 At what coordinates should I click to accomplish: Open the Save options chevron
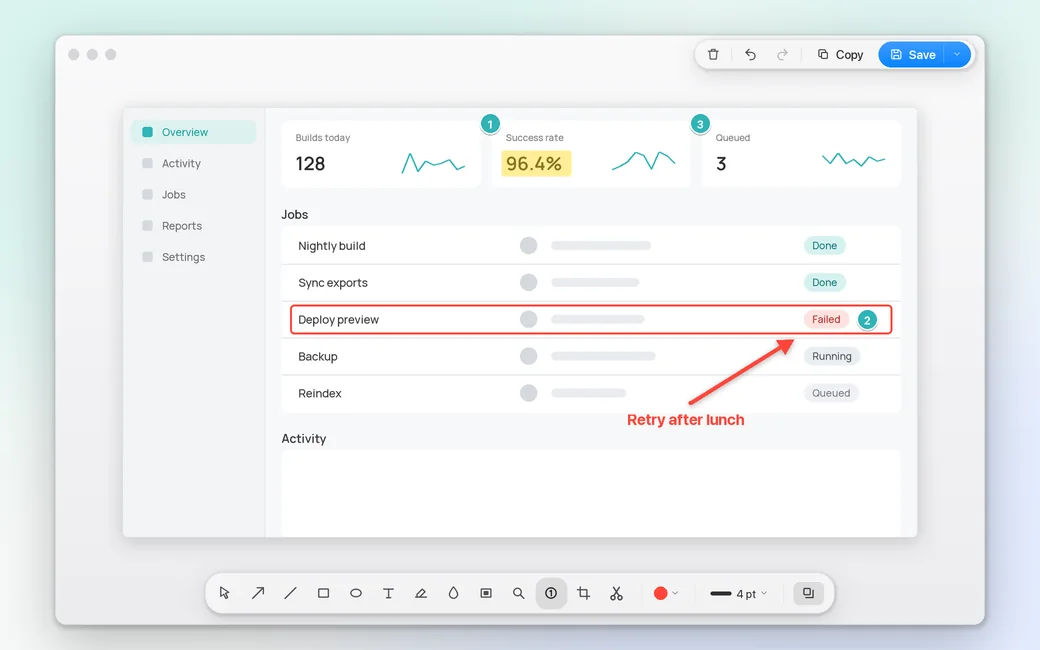(x=957, y=54)
